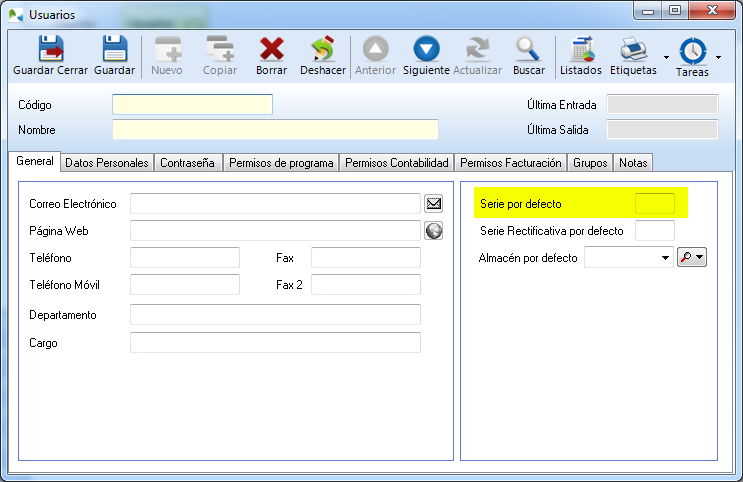Switch to the Grupos tab

pos(590,163)
